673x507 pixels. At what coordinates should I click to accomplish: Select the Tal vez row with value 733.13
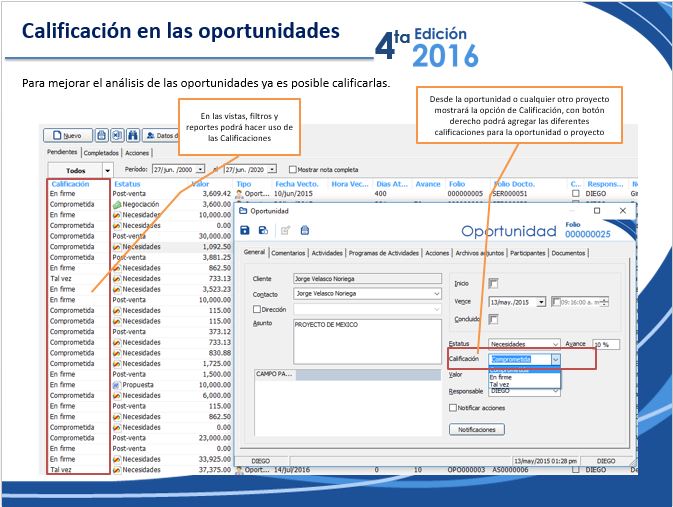(x=140, y=279)
